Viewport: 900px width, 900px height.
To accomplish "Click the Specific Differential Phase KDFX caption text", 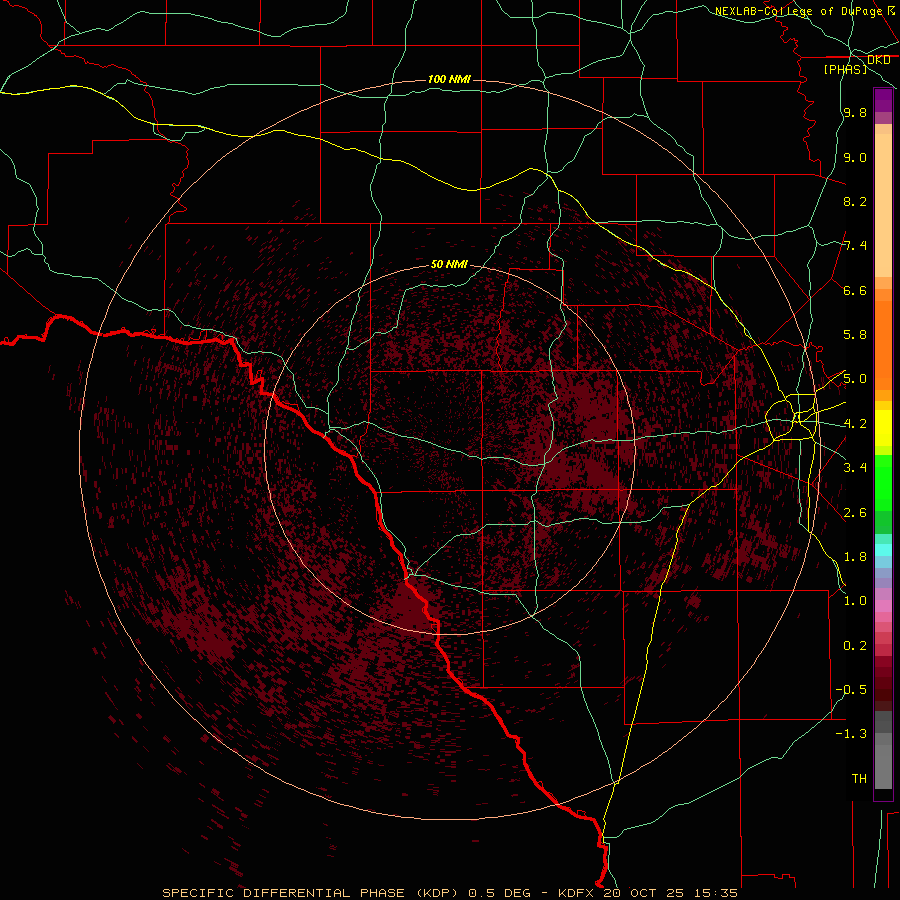I will pos(450,893).
